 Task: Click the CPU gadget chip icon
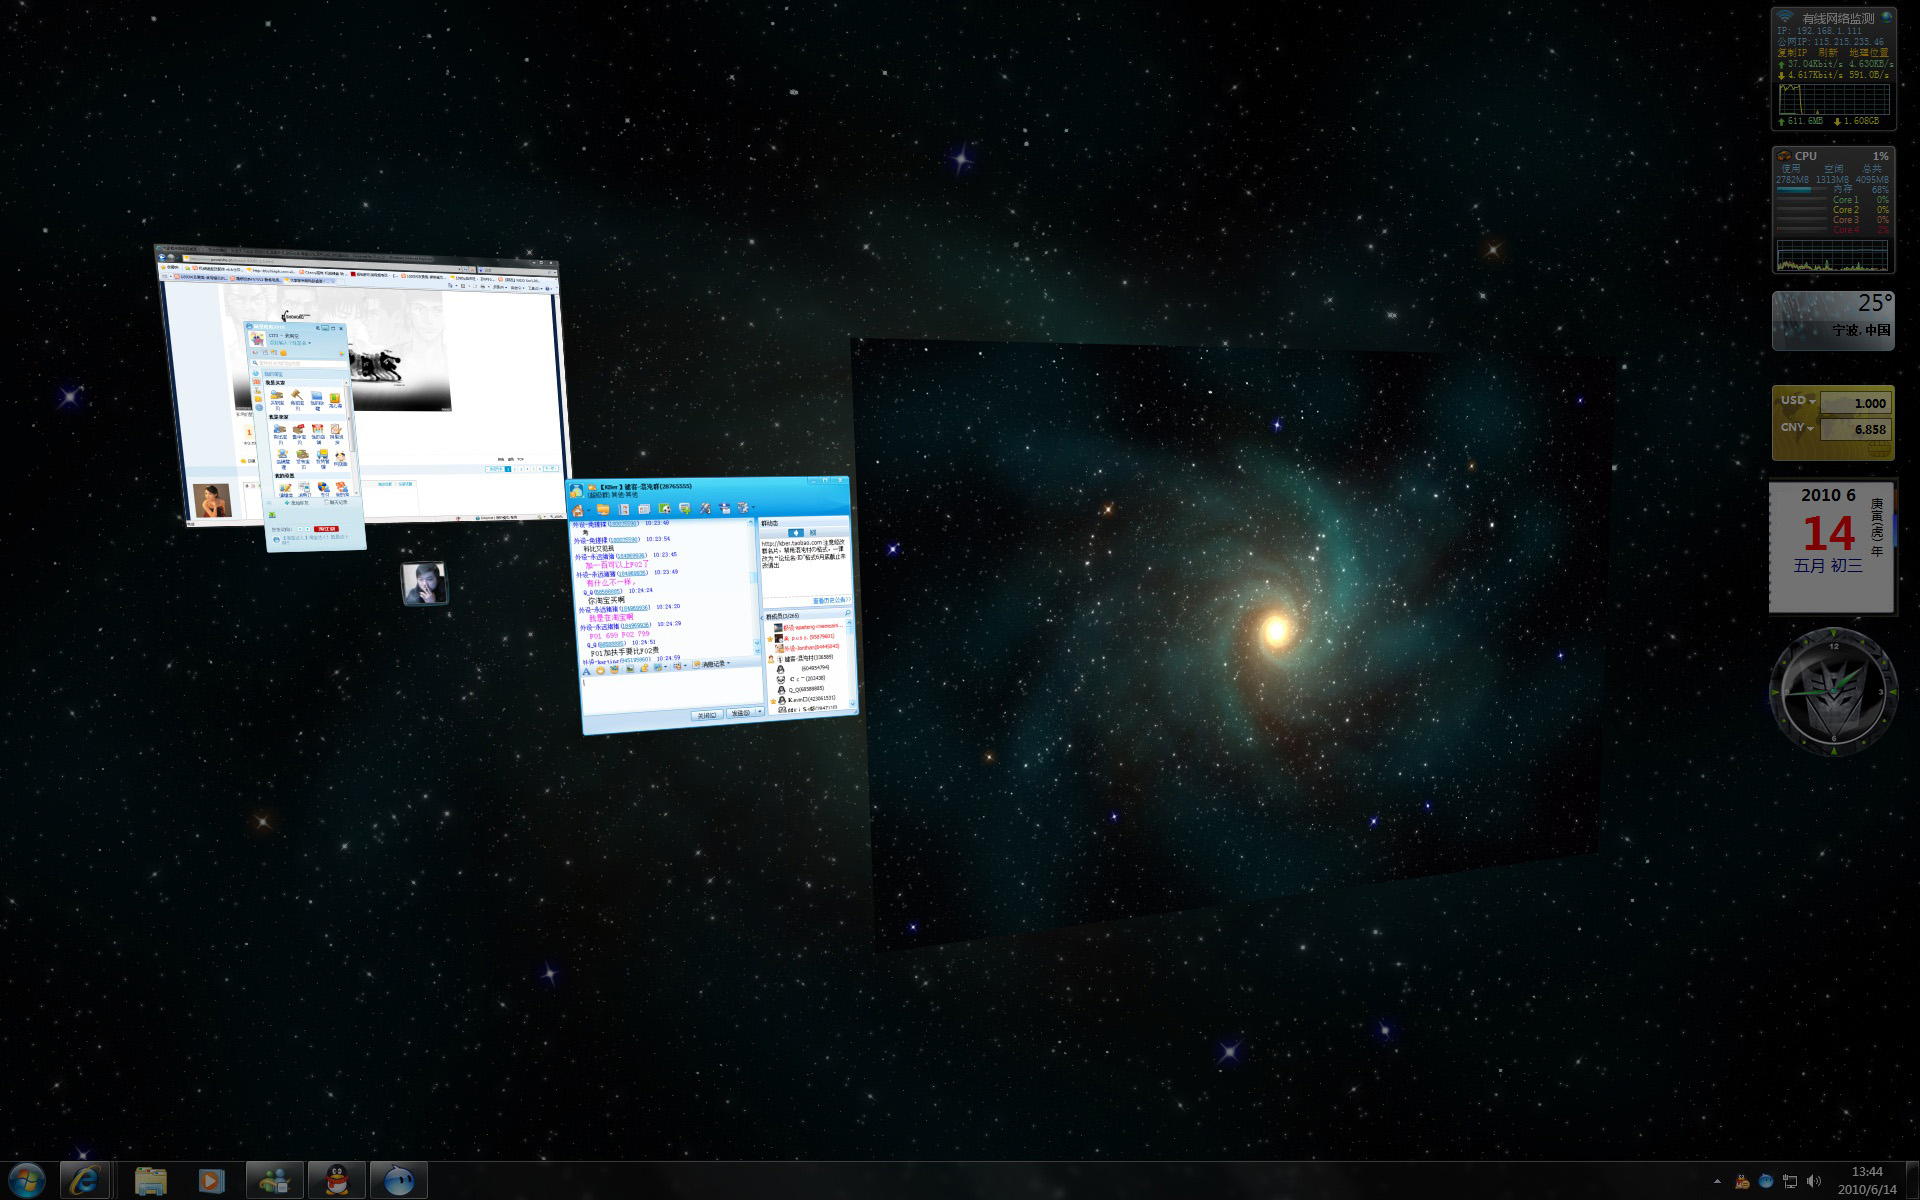(1784, 156)
